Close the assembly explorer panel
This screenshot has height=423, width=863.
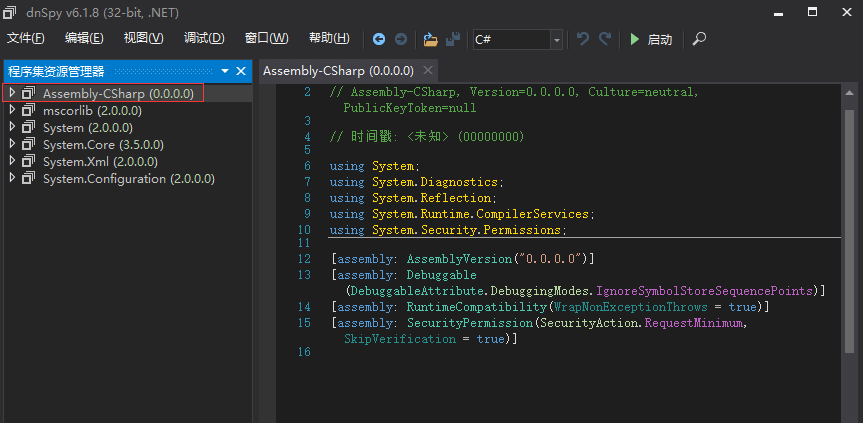241,71
